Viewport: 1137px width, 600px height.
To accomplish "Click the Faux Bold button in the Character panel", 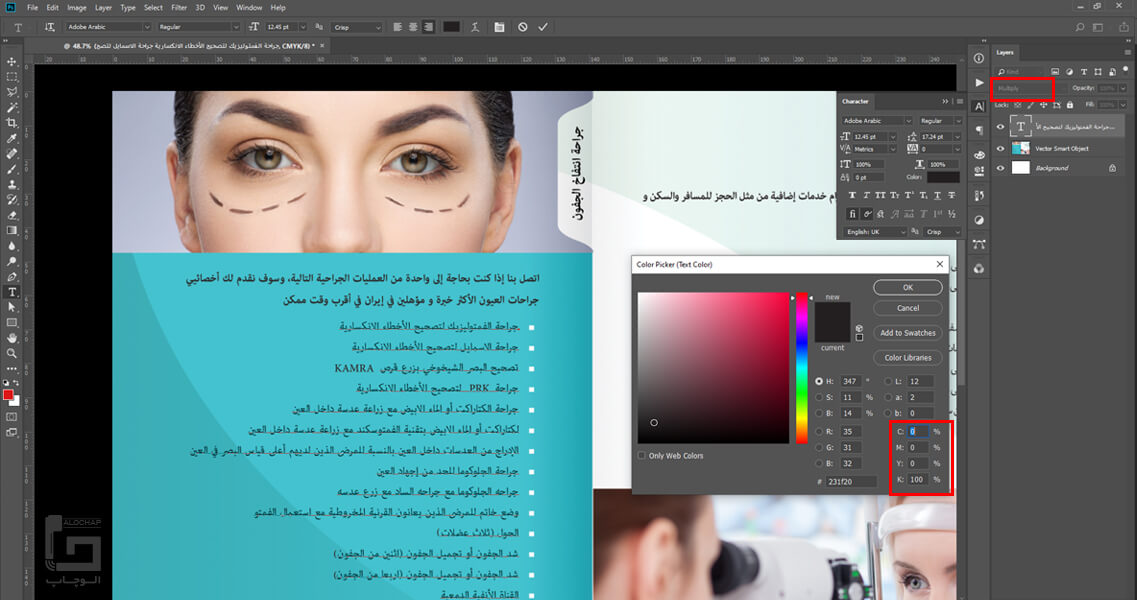I will [853, 195].
